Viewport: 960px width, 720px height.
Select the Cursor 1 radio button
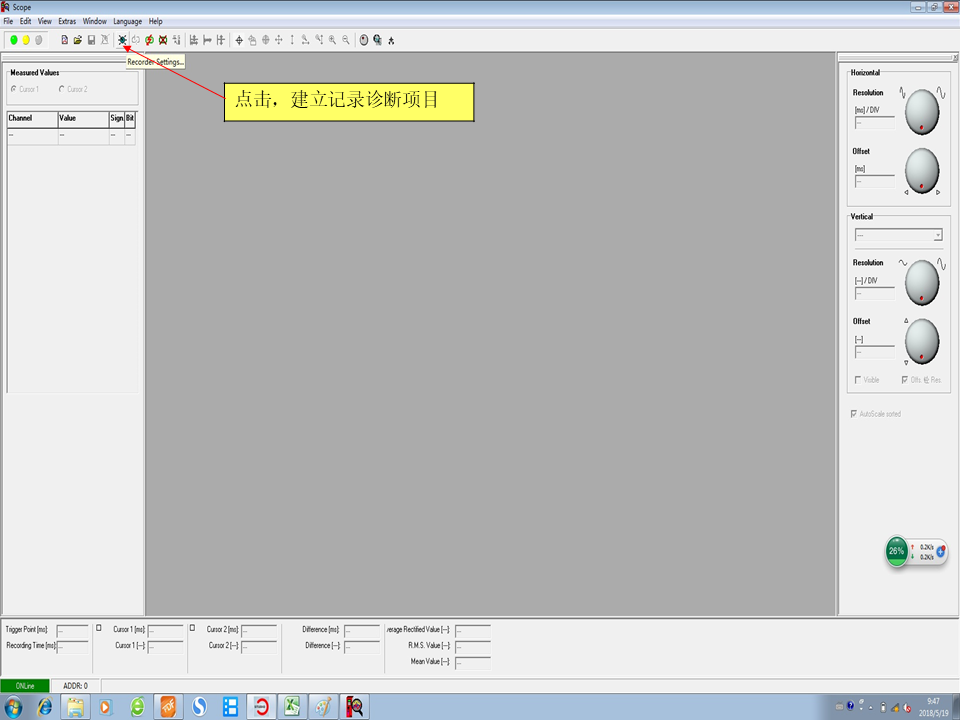click(x=14, y=89)
